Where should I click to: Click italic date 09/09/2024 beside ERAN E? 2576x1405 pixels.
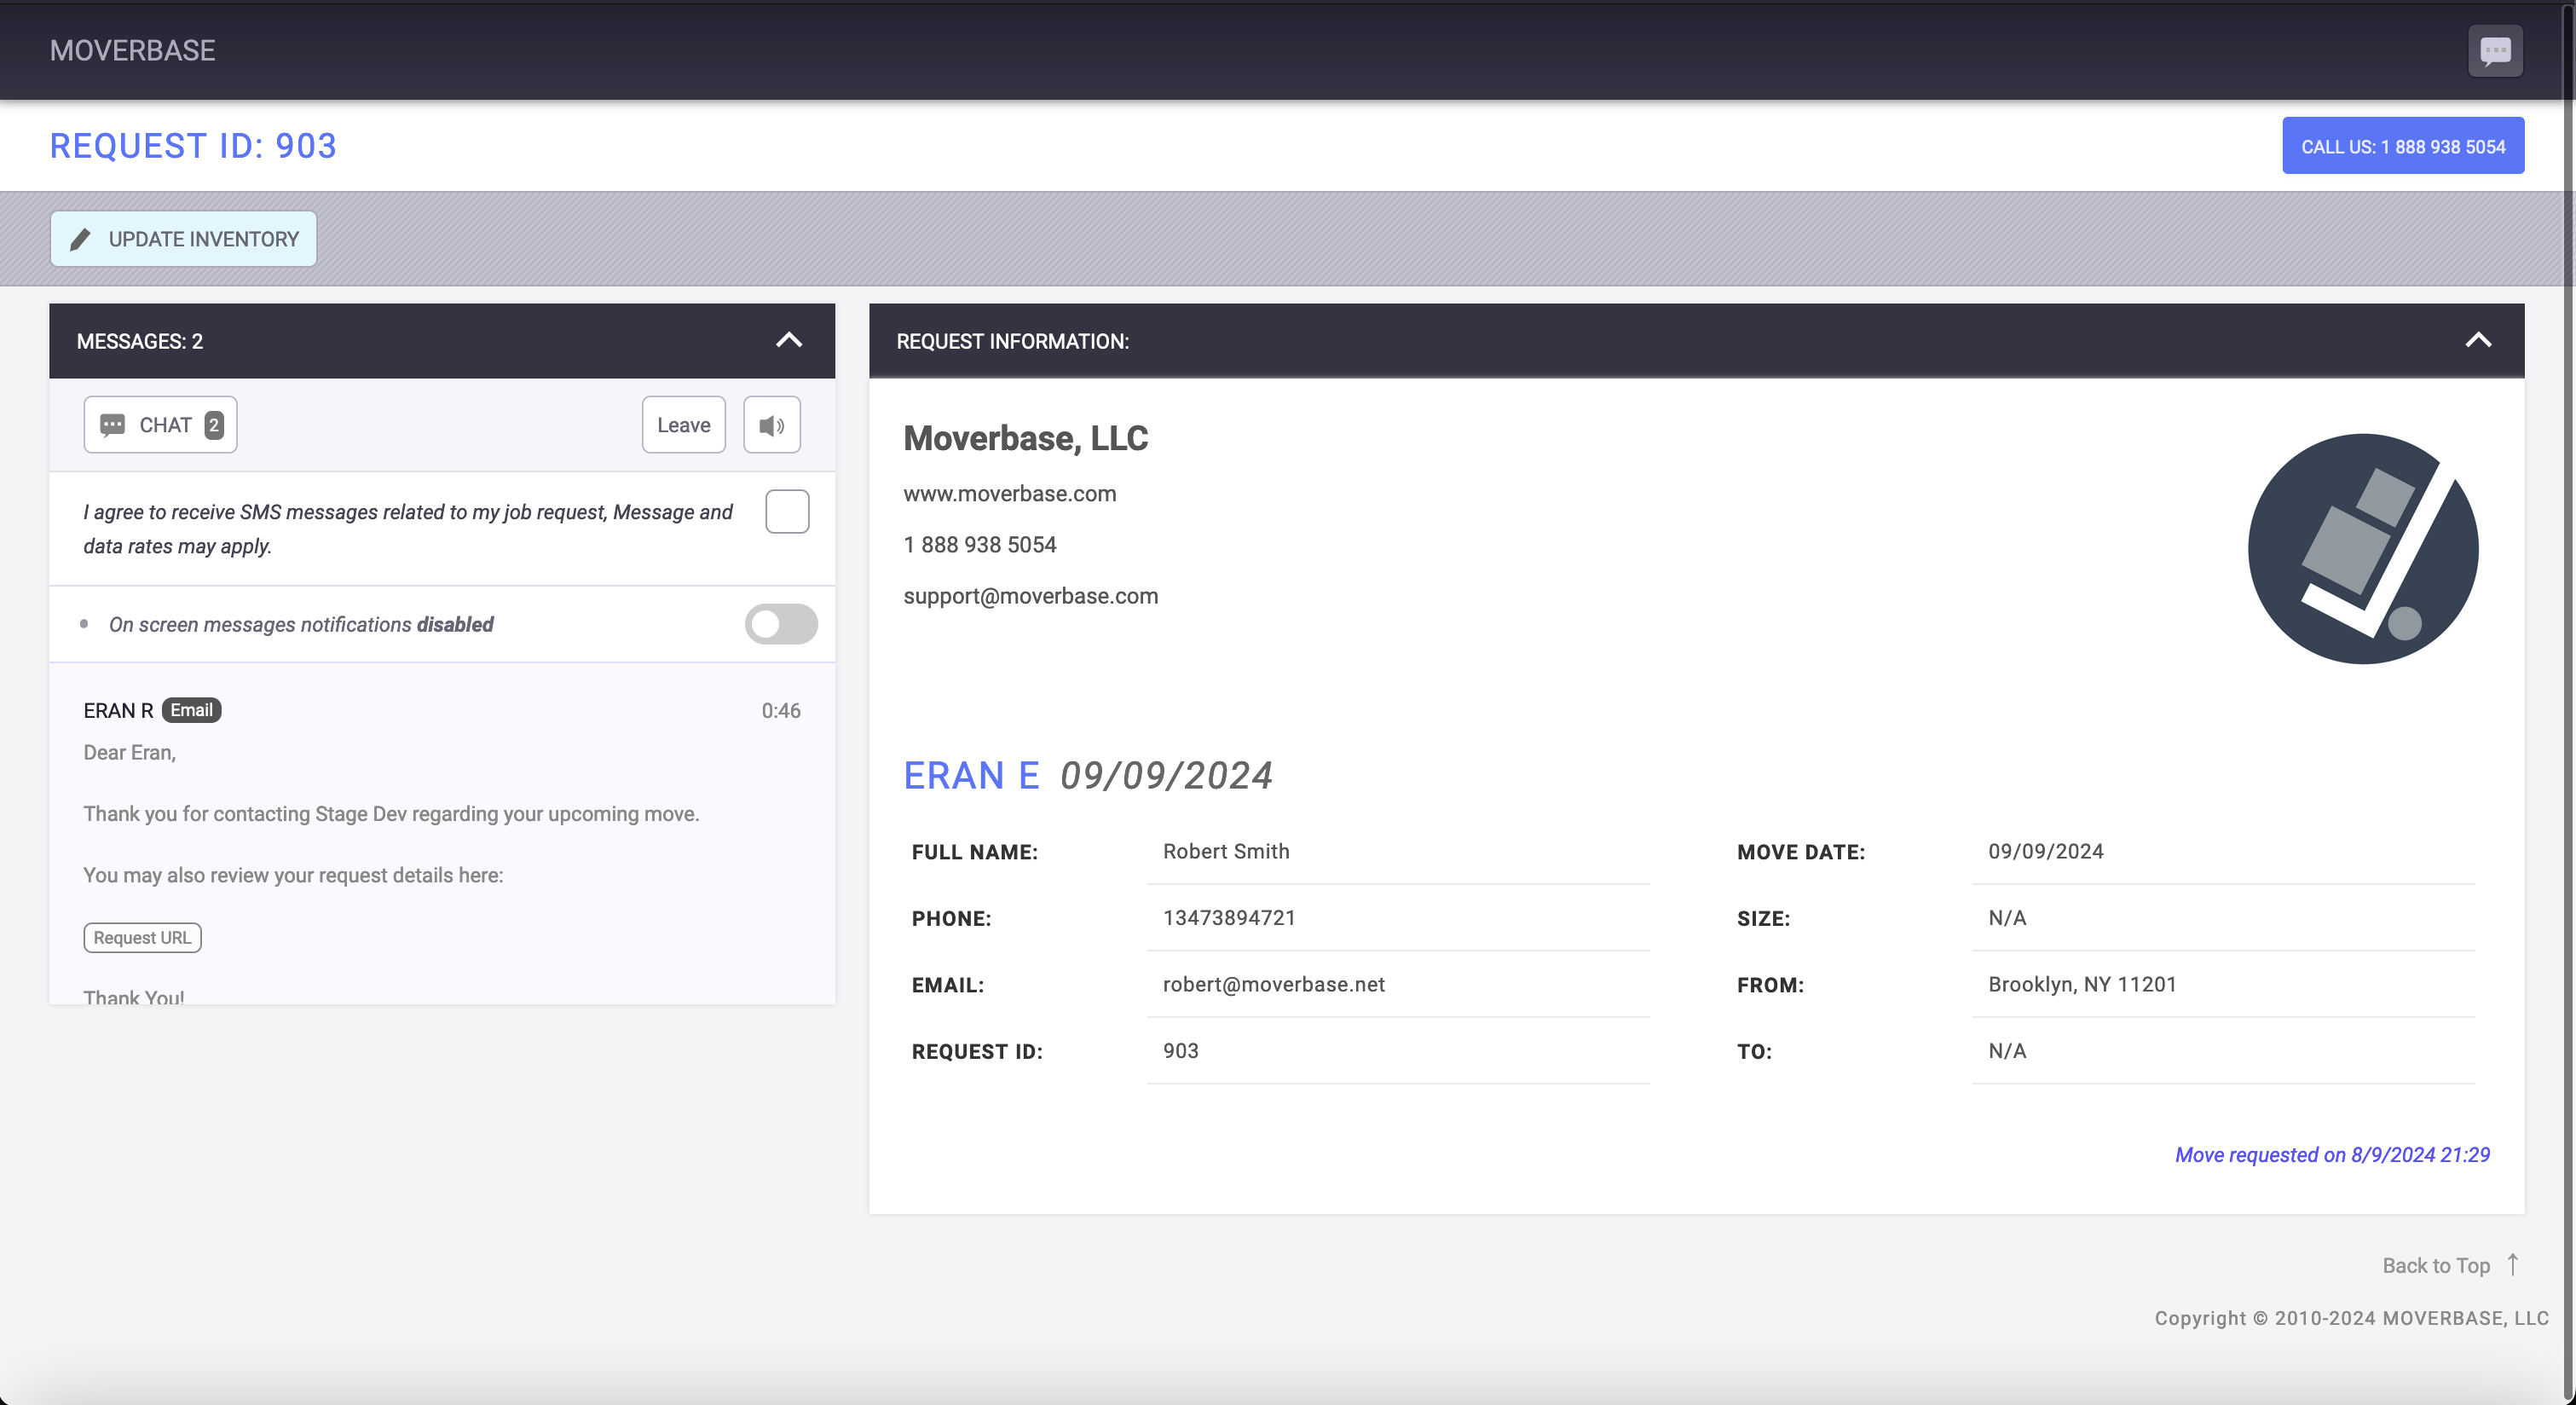tap(1166, 775)
